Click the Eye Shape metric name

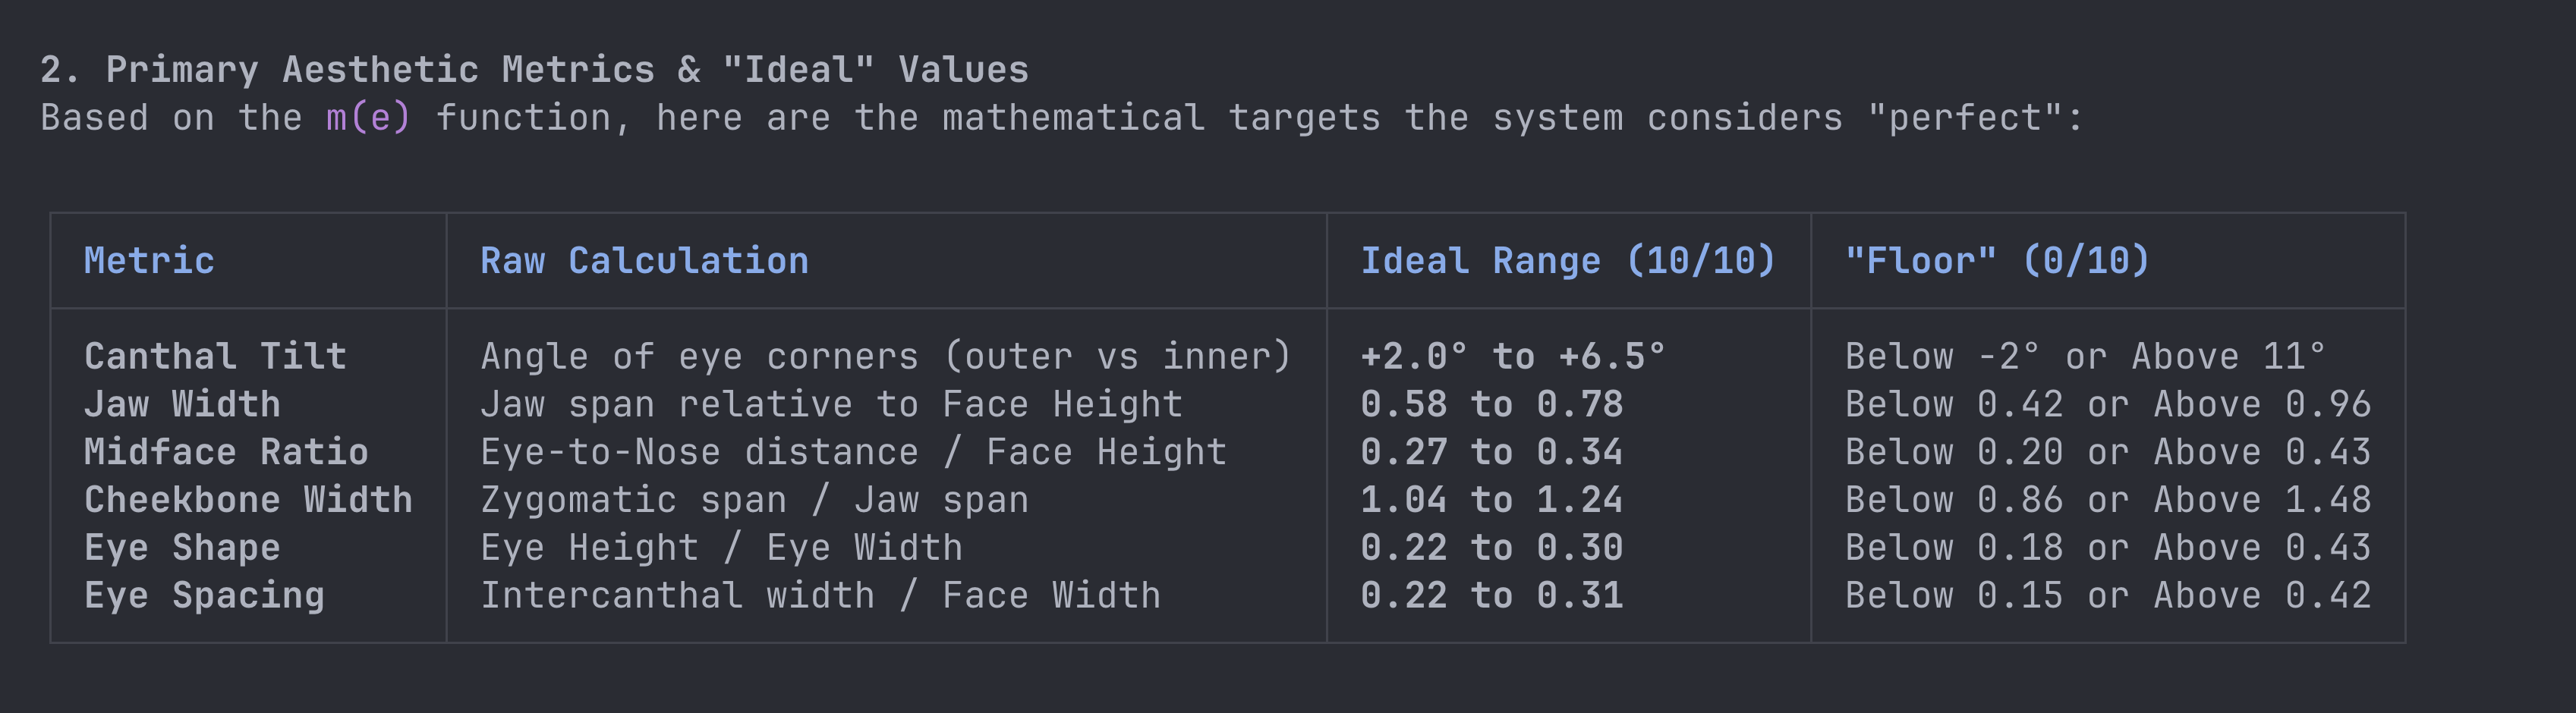pyautogui.click(x=182, y=548)
